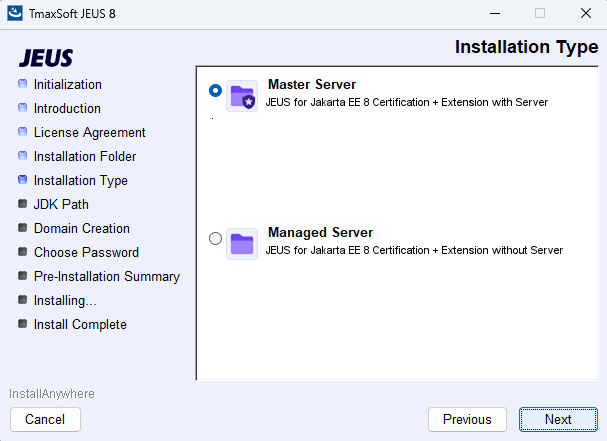Click the bullet icon beside Install Complete

pyautogui.click(x=23, y=325)
